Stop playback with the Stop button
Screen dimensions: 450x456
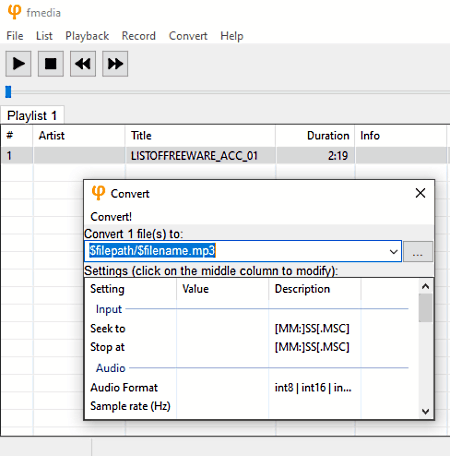tap(51, 64)
